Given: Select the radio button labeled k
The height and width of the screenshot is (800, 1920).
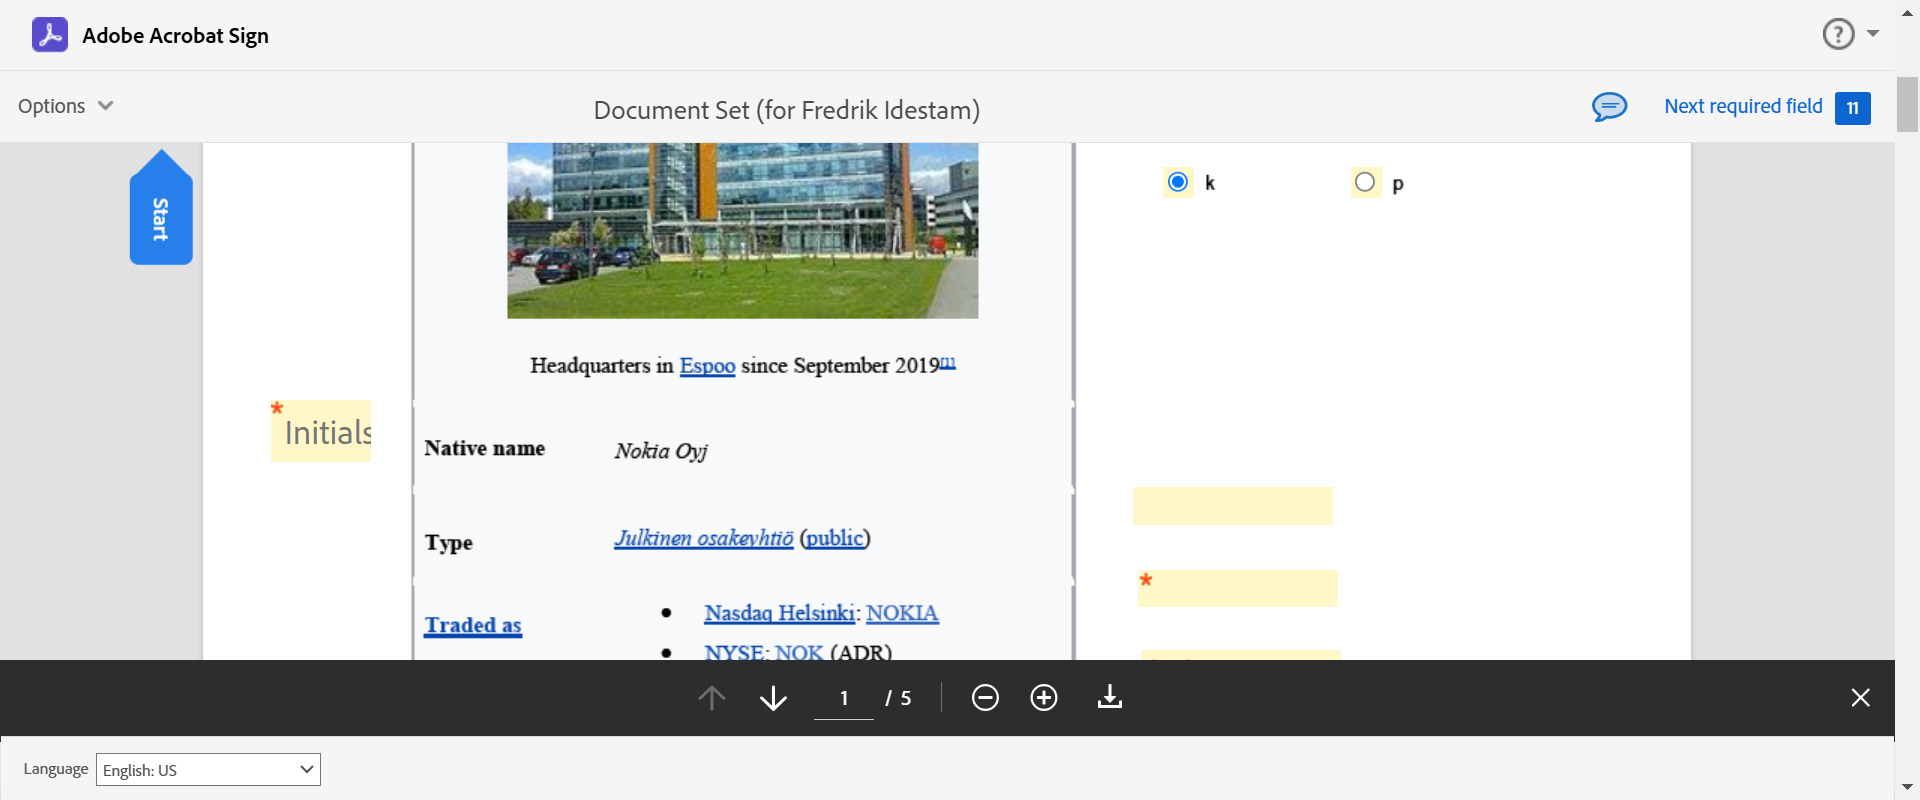Looking at the screenshot, I should point(1178,182).
